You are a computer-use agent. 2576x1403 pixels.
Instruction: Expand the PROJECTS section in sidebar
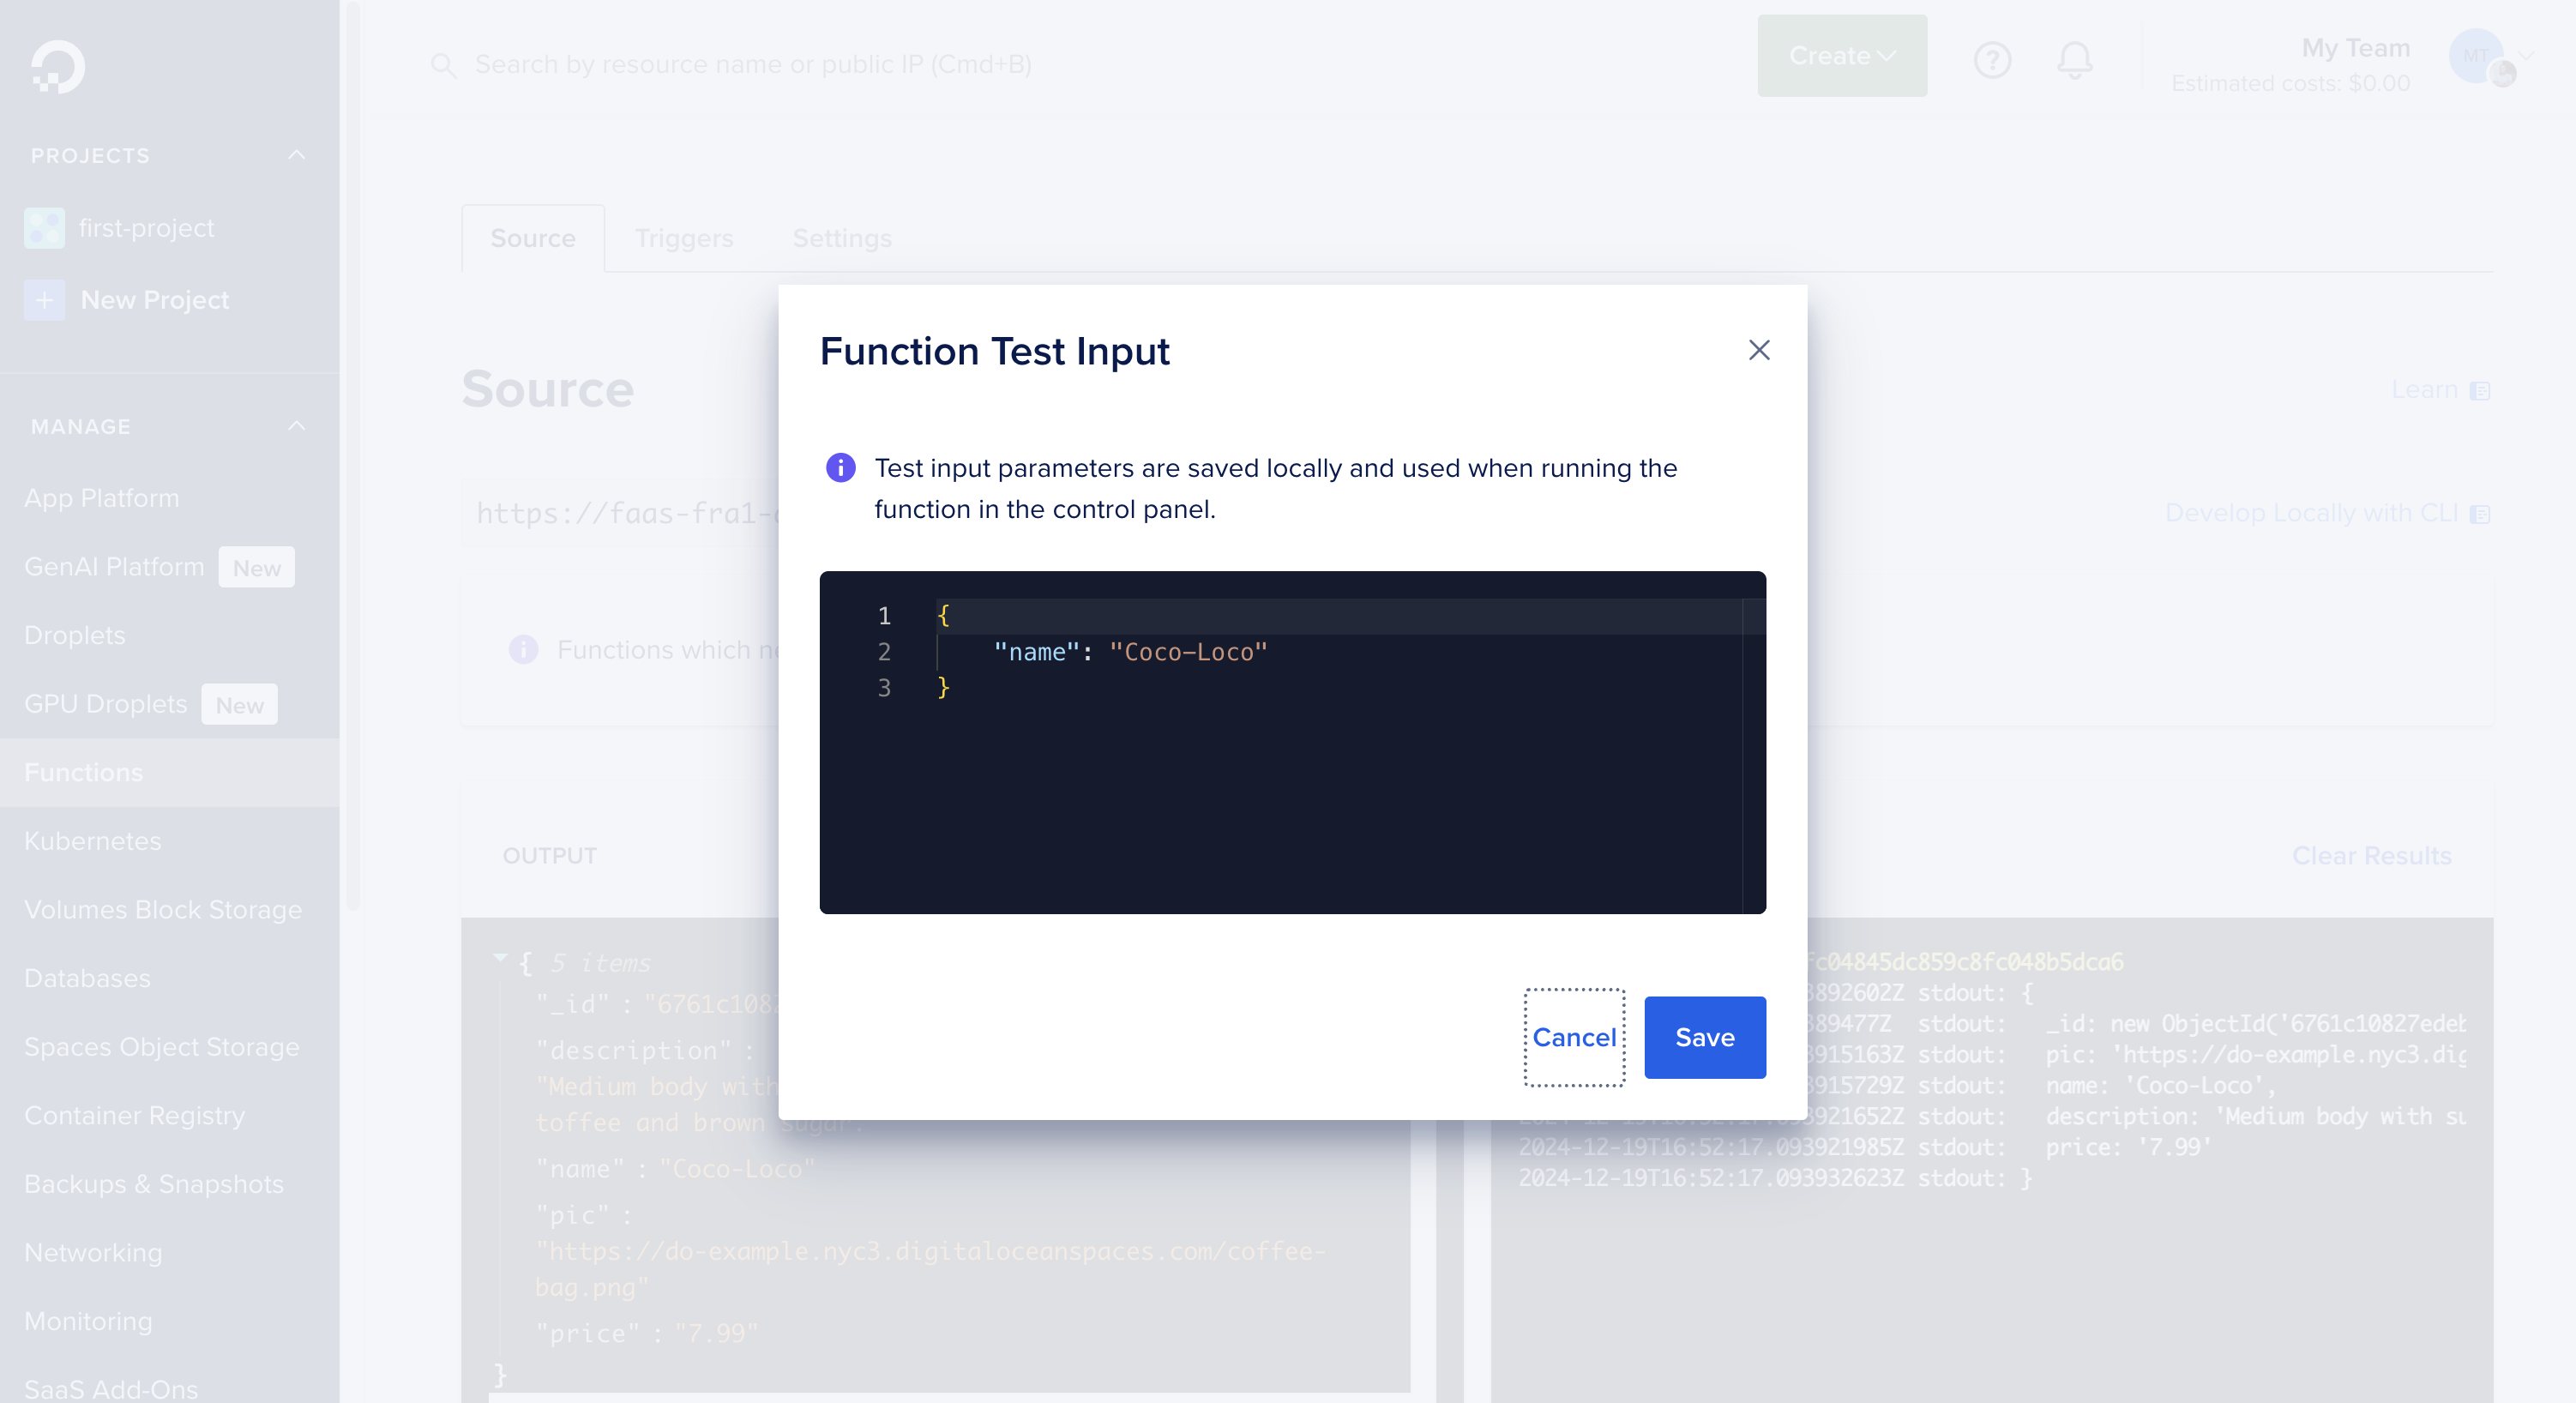(299, 154)
